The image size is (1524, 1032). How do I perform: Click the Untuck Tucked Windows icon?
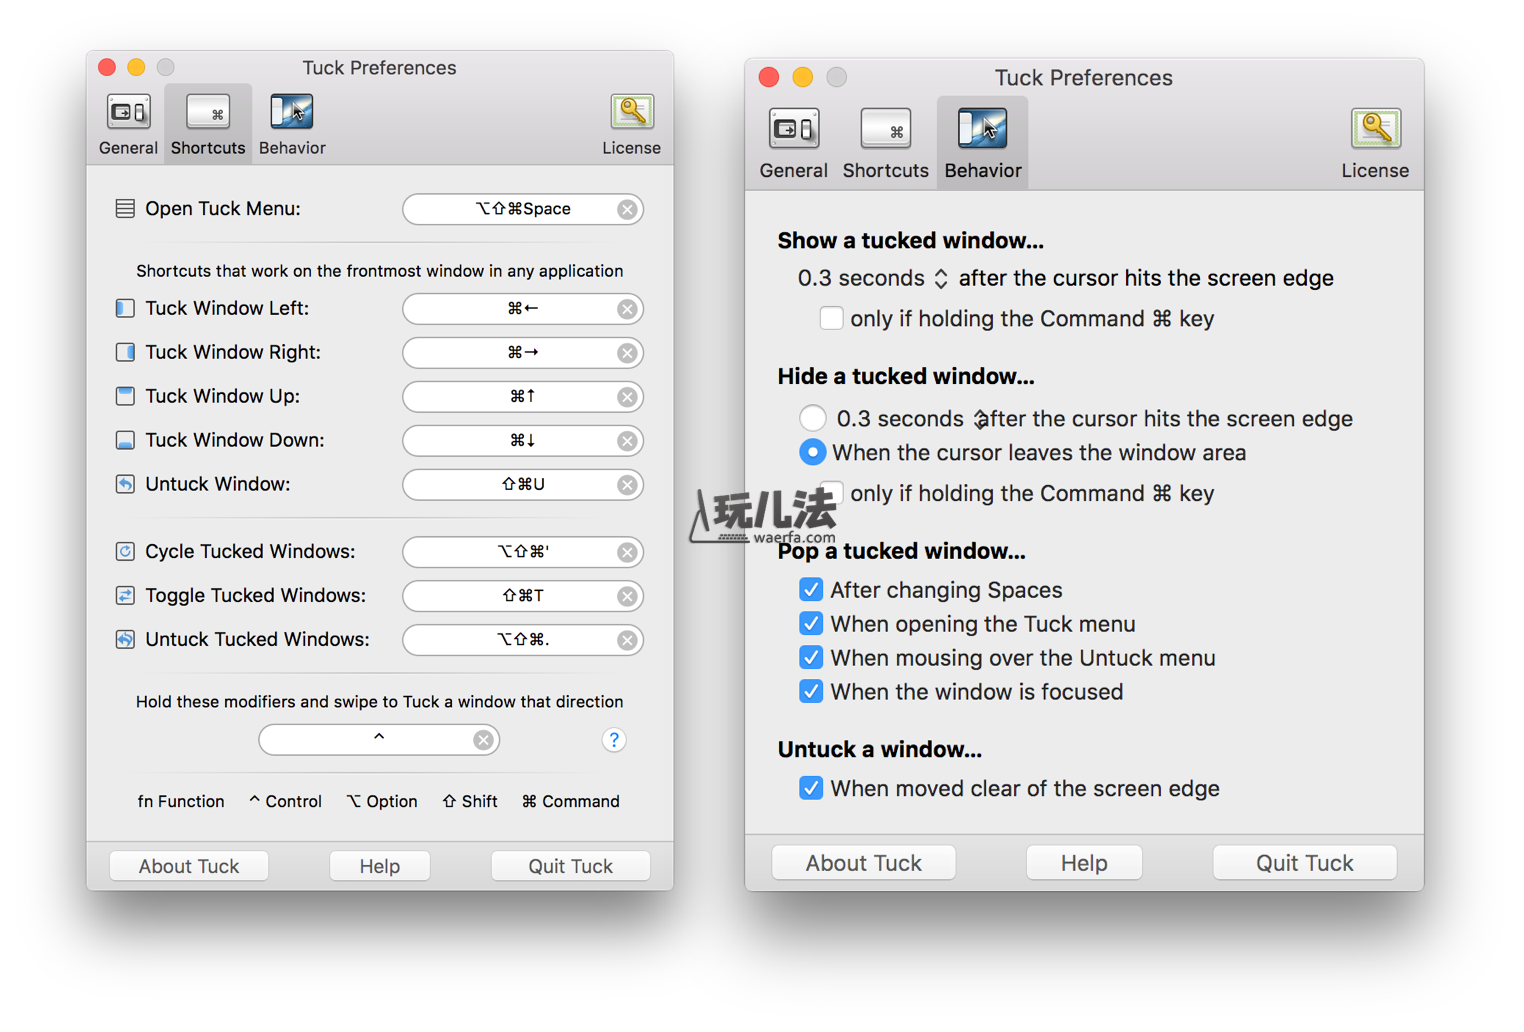[x=125, y=639]
